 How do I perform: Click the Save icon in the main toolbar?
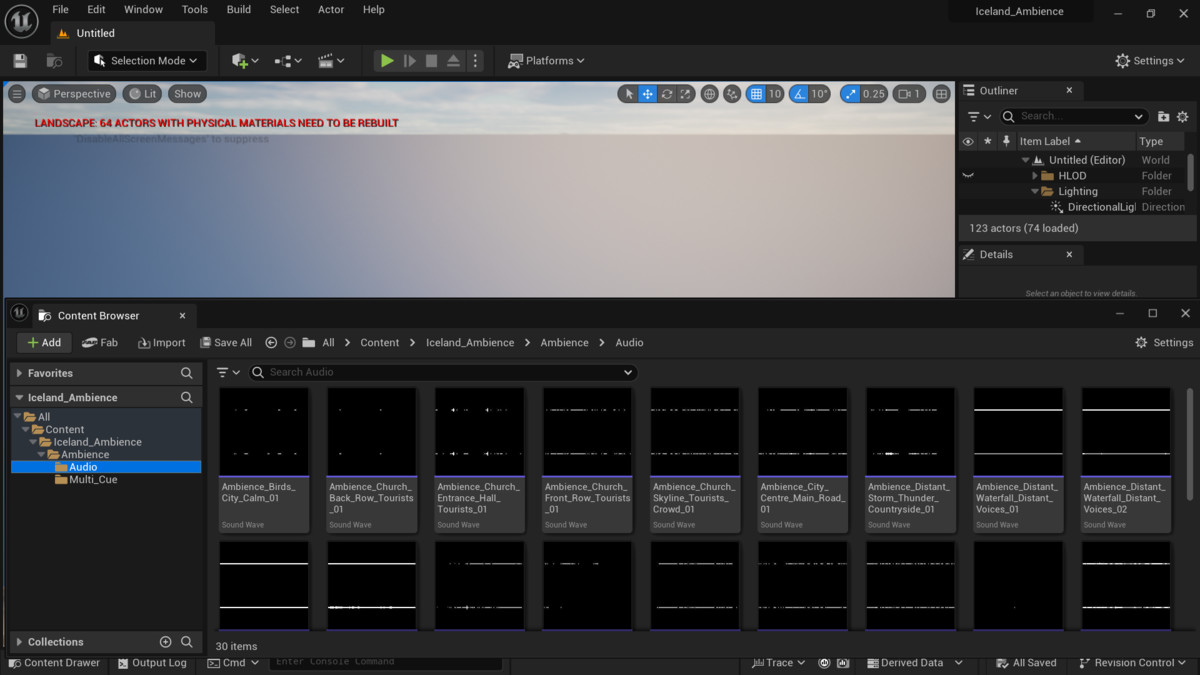click(20, 61)
